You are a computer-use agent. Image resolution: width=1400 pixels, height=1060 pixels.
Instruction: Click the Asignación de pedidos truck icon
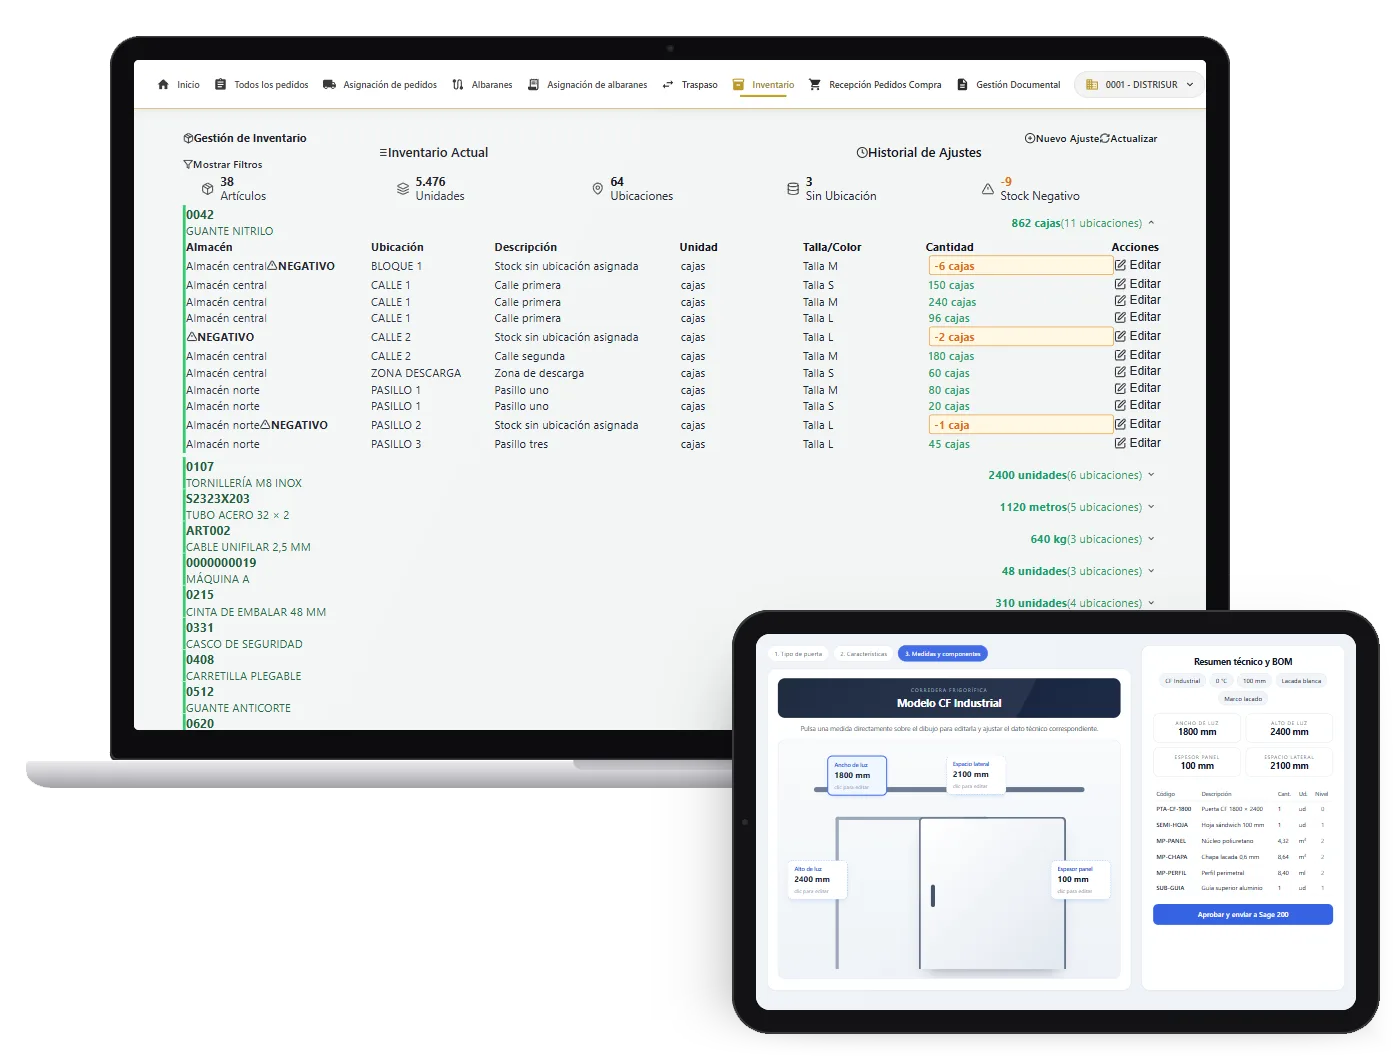pyautogui.click(x=329, y=85)
